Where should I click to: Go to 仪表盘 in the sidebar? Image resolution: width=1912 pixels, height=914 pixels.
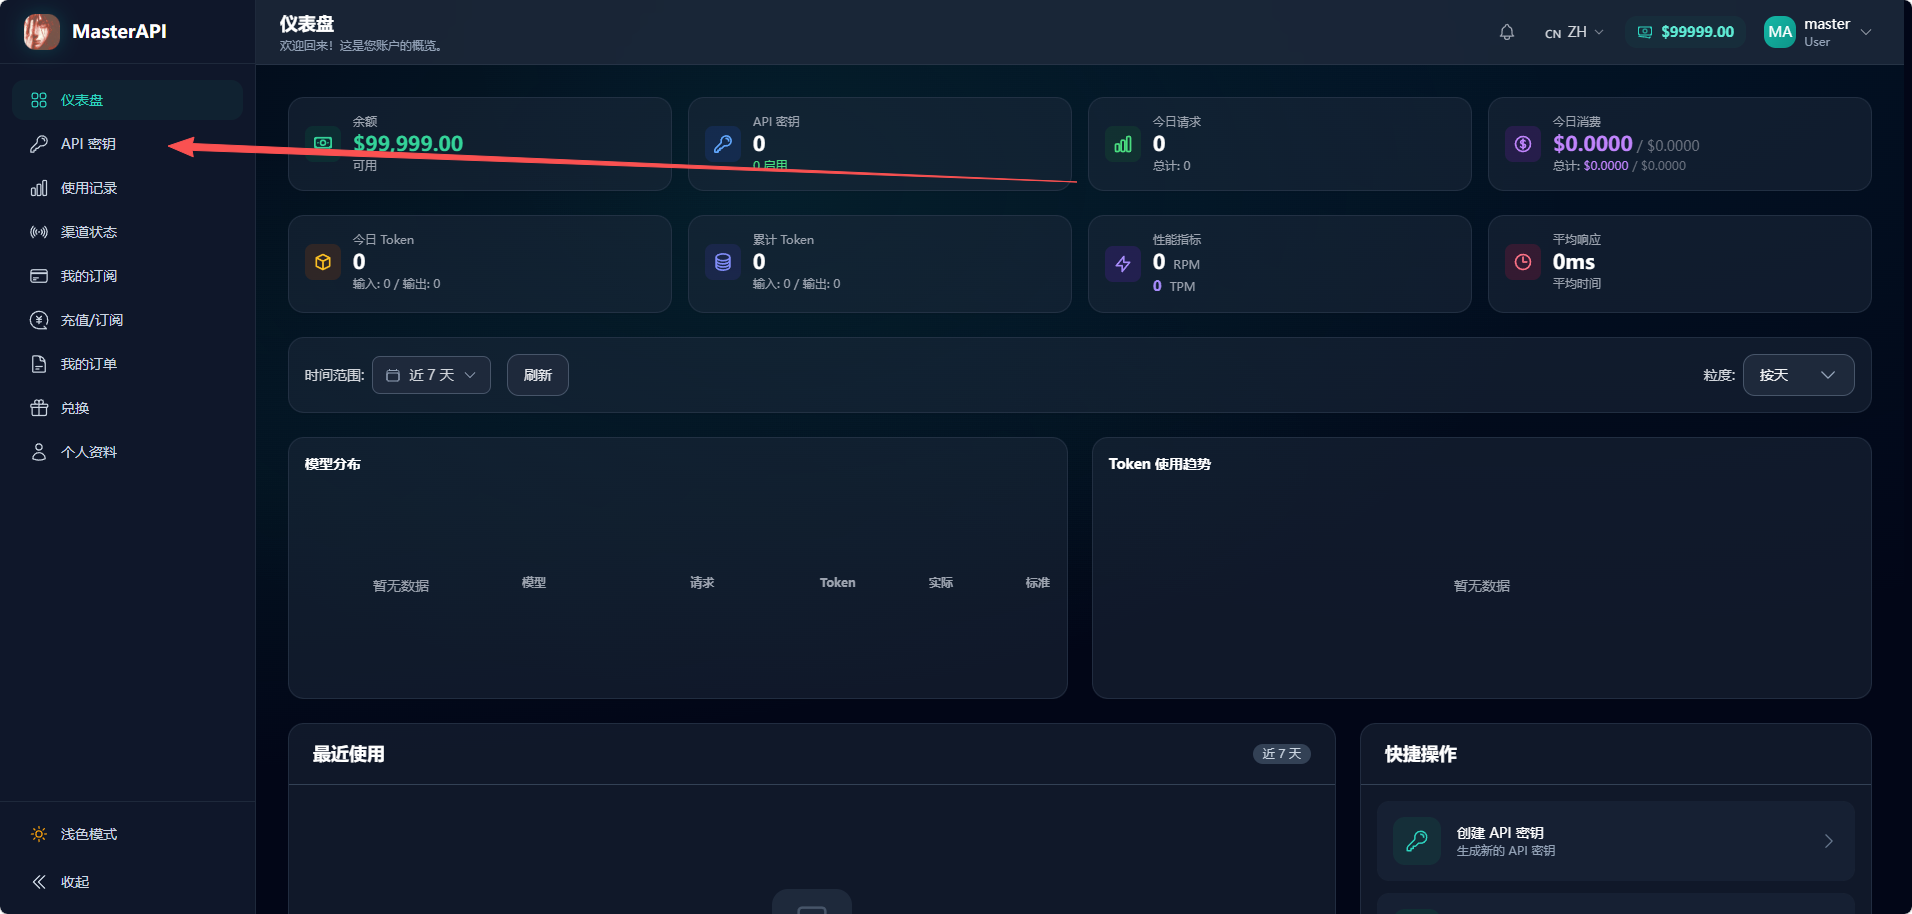pyautogui.click(x=127, y=100)
